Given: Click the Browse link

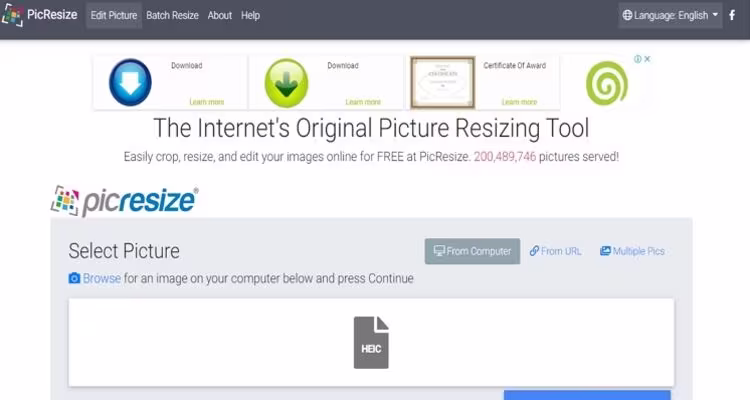Looking at the screenshot, I should 101,278.
